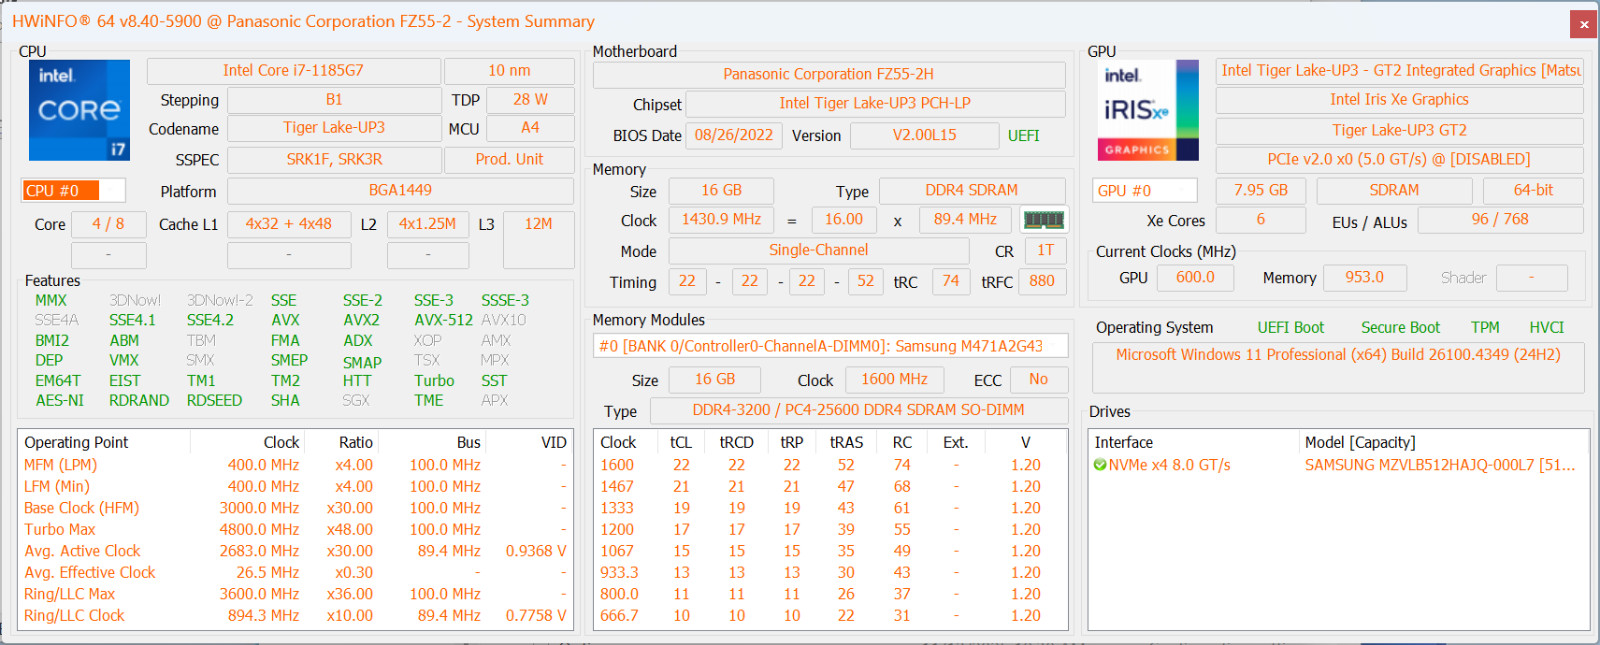The height and width of the screenshot is (645, 1600).
Task: Click the Intel Core i7 logo
Action: 79,110
